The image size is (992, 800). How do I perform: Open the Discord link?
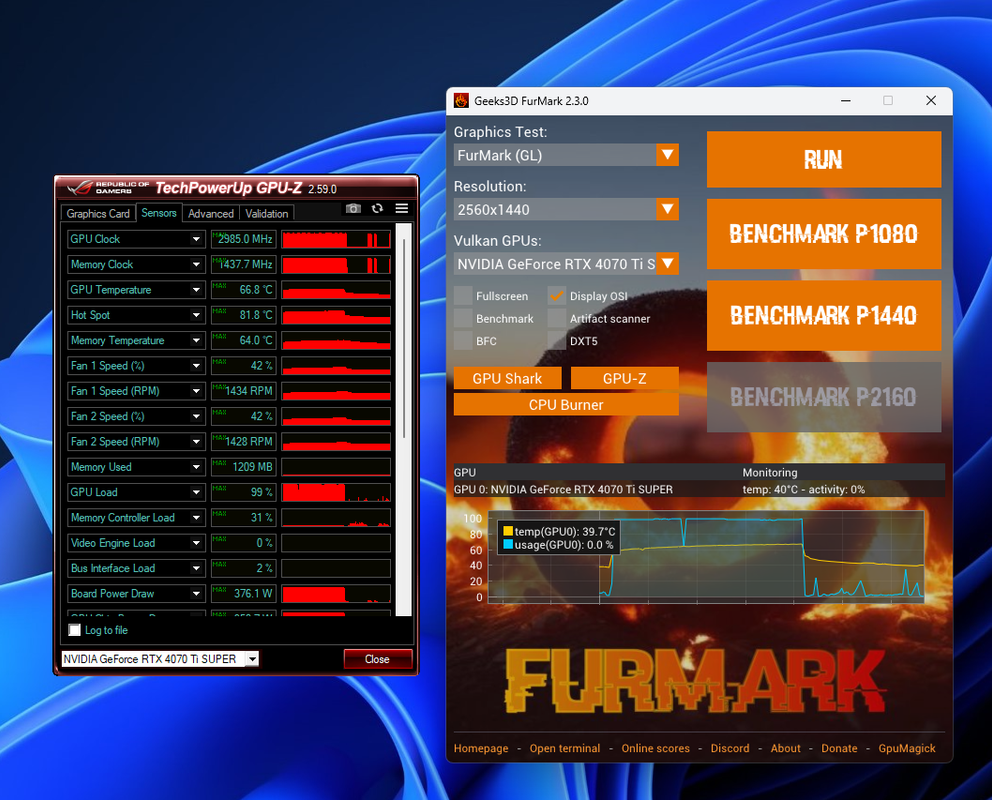coord(729,748)
